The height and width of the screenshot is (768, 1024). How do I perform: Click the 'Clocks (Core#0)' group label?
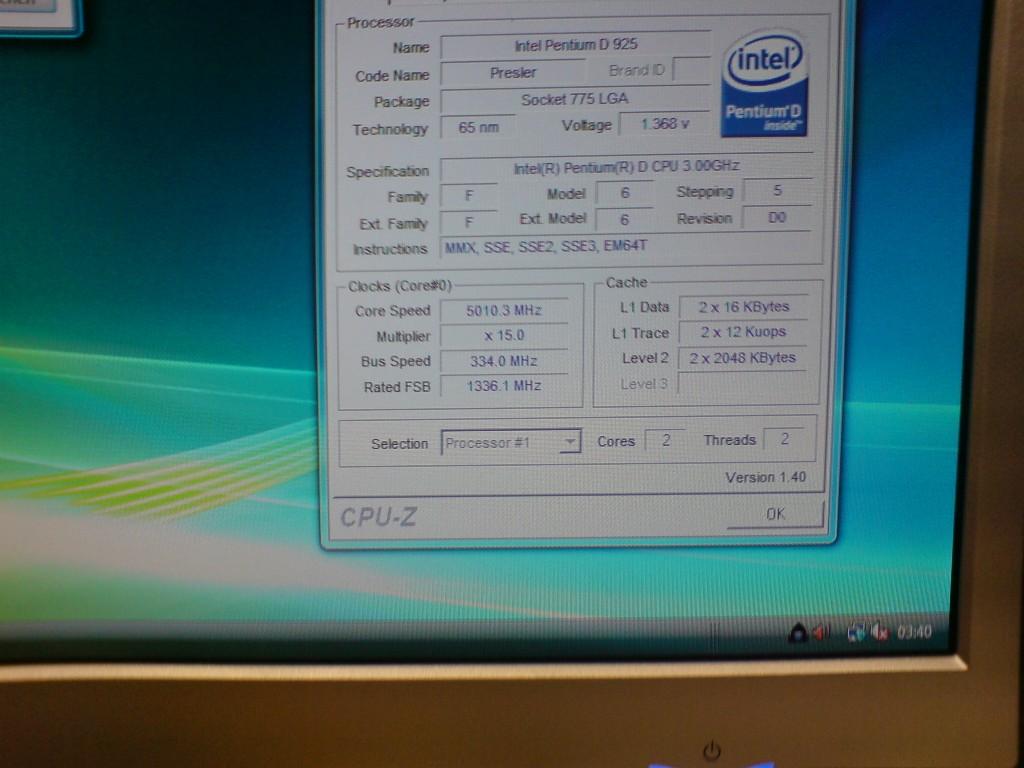(x=400, y=286)
